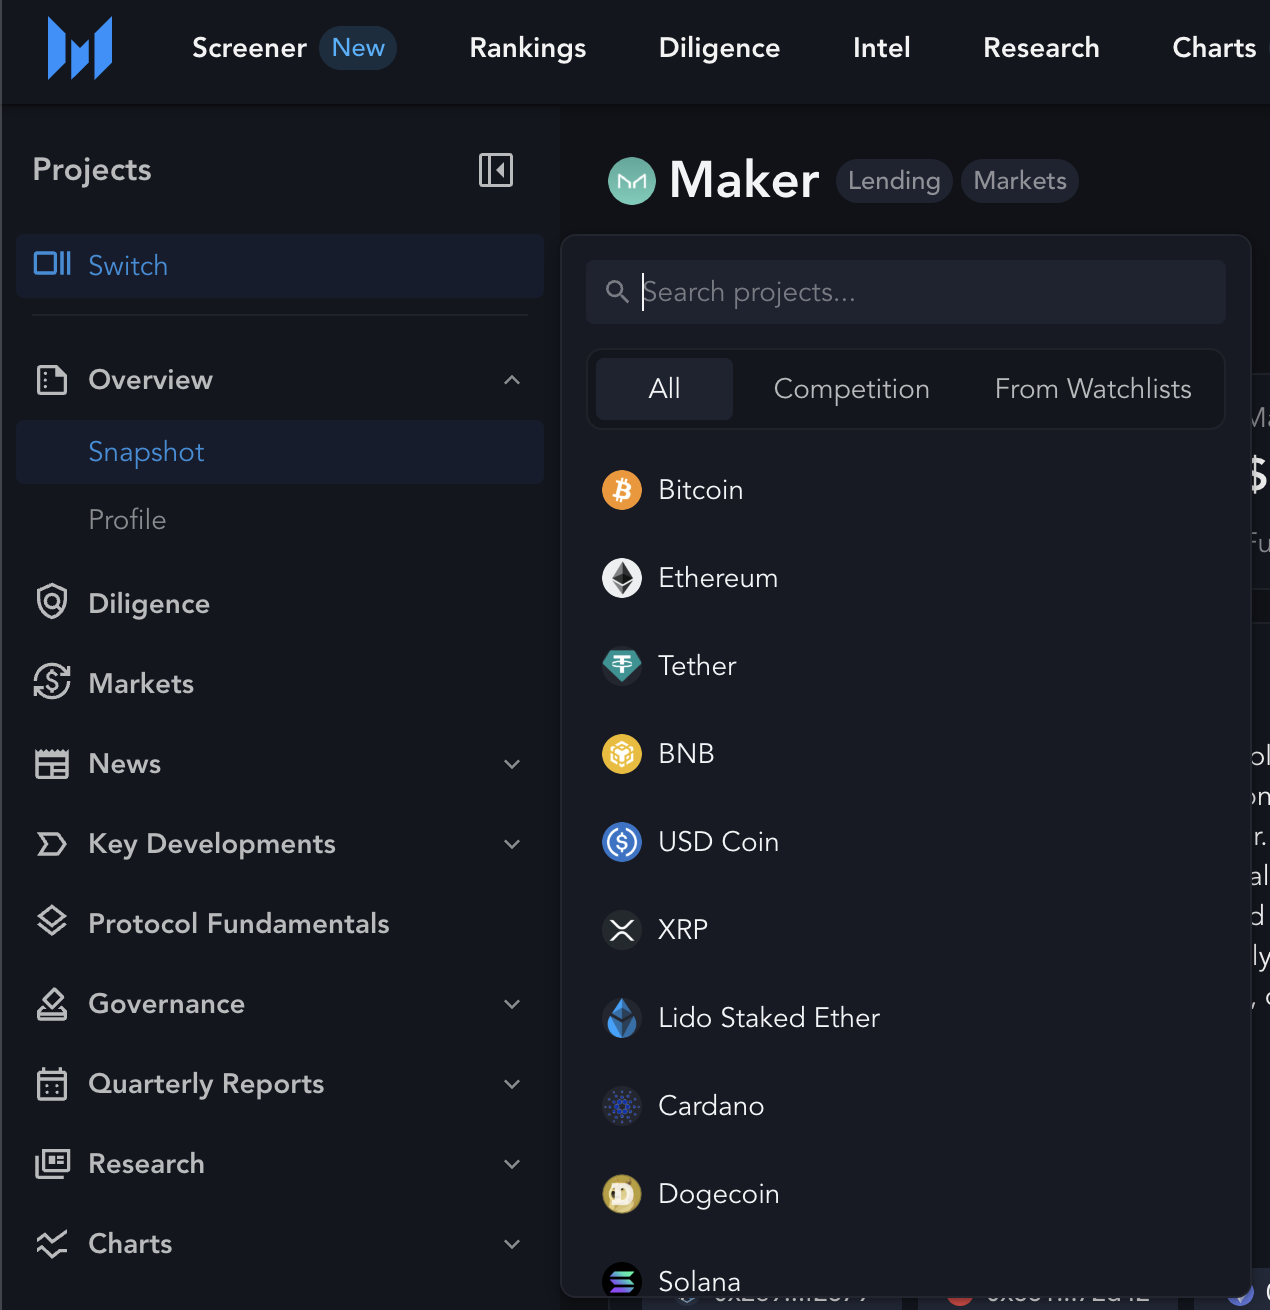Click the Diligence shield icon
Screen dimensions: 1270x1310
(x=52, y=602)
